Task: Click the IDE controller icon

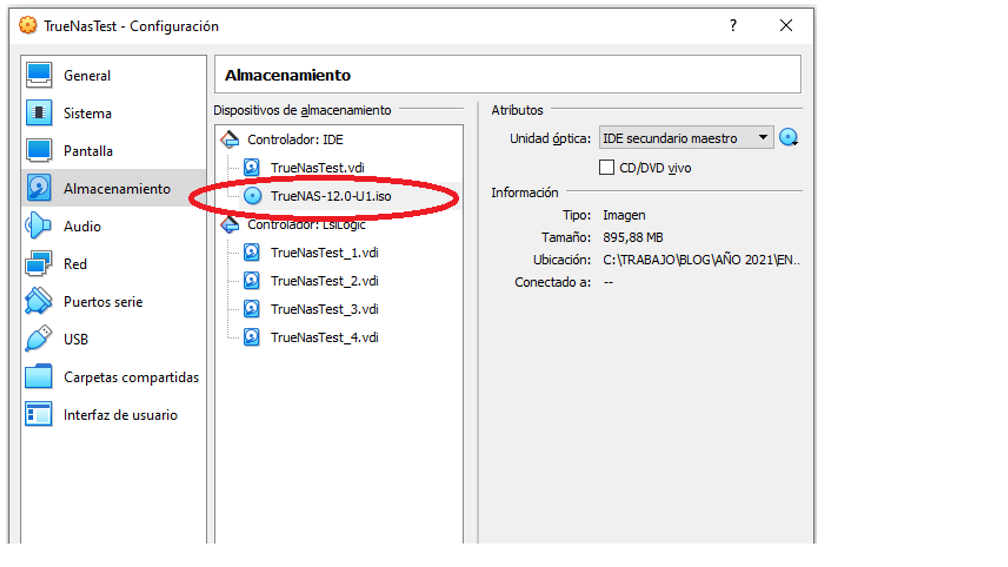Action: [x=230, y=140]
